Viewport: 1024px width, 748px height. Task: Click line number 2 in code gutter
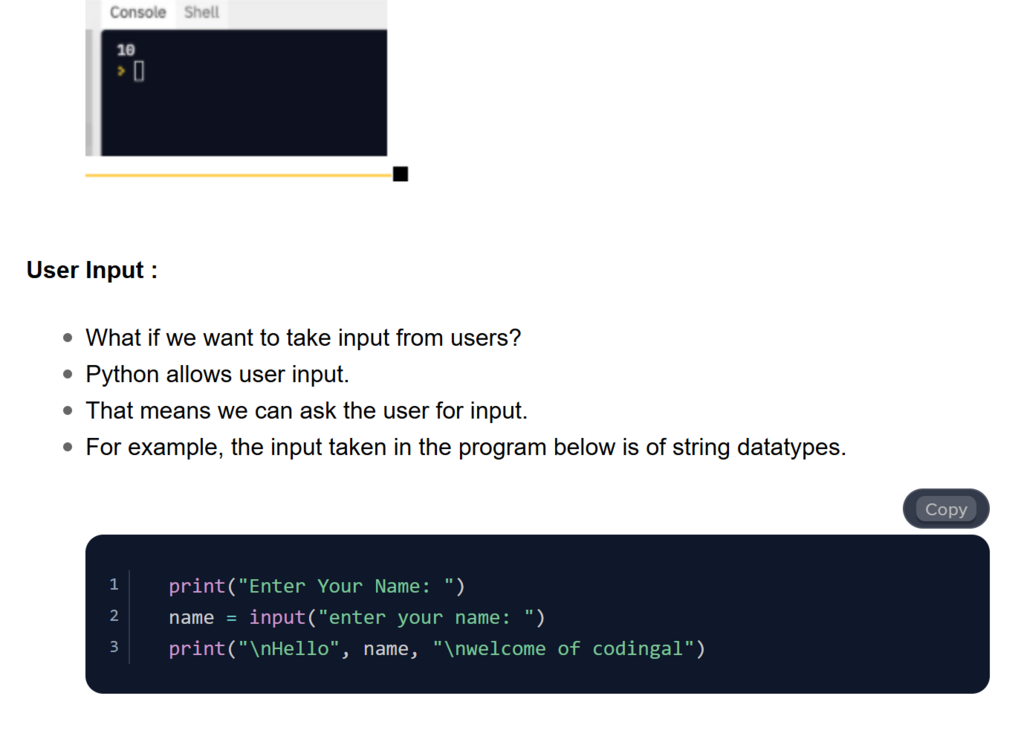click(114, 616)
